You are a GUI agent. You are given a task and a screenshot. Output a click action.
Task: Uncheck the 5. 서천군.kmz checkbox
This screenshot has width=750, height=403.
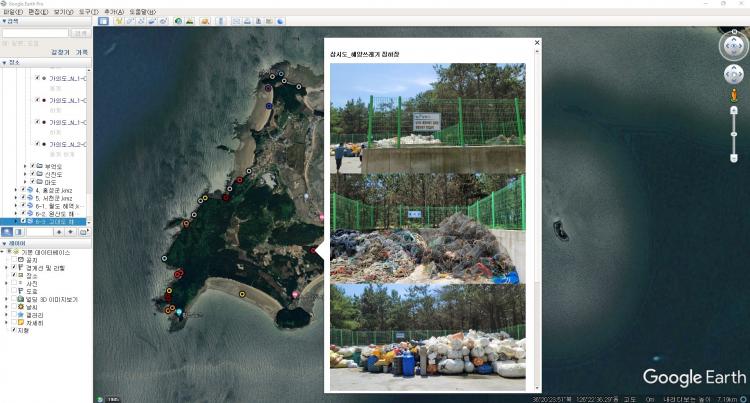pos(23,197)
